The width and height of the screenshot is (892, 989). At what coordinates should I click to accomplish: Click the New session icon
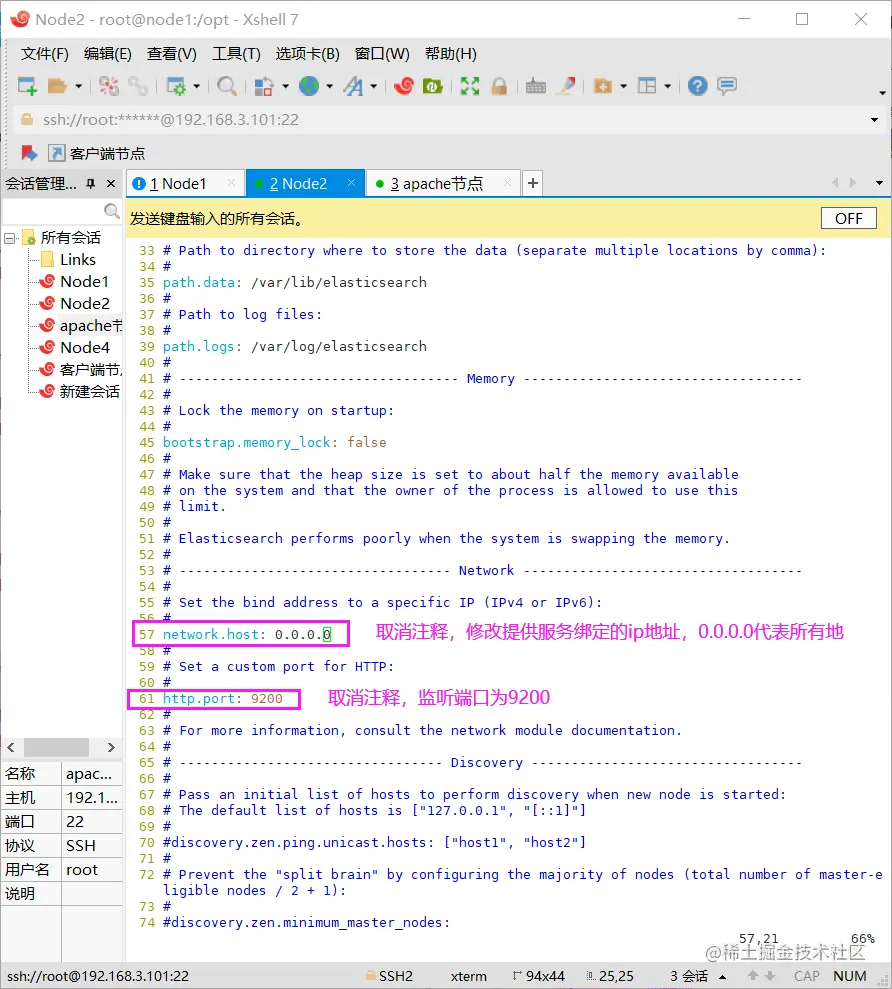pos(27,86)
